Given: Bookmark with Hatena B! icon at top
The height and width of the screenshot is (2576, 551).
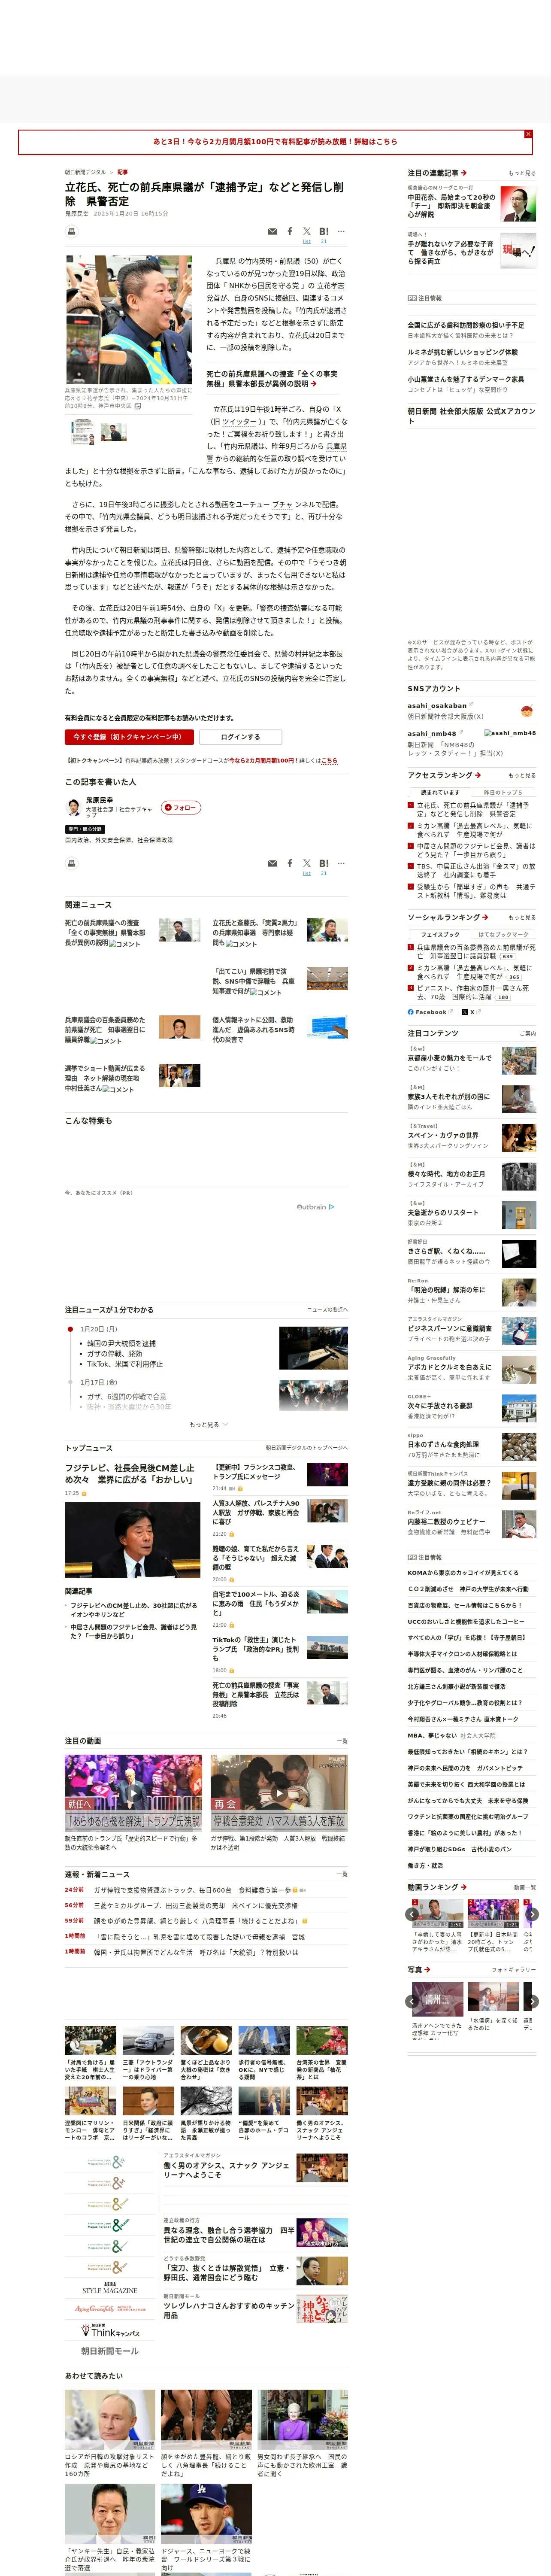Looking at the screenshot, I should coord(323,231).
